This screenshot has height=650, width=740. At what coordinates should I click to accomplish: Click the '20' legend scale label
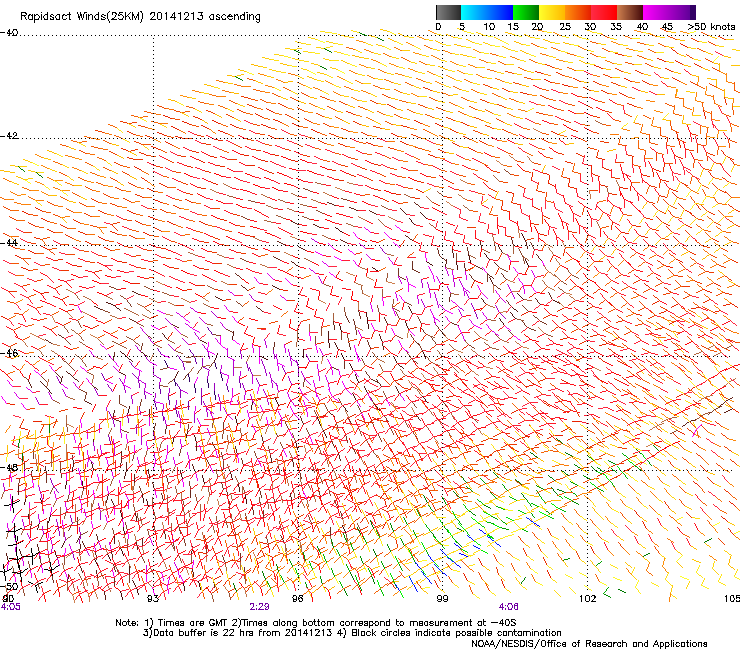point(537,27)
